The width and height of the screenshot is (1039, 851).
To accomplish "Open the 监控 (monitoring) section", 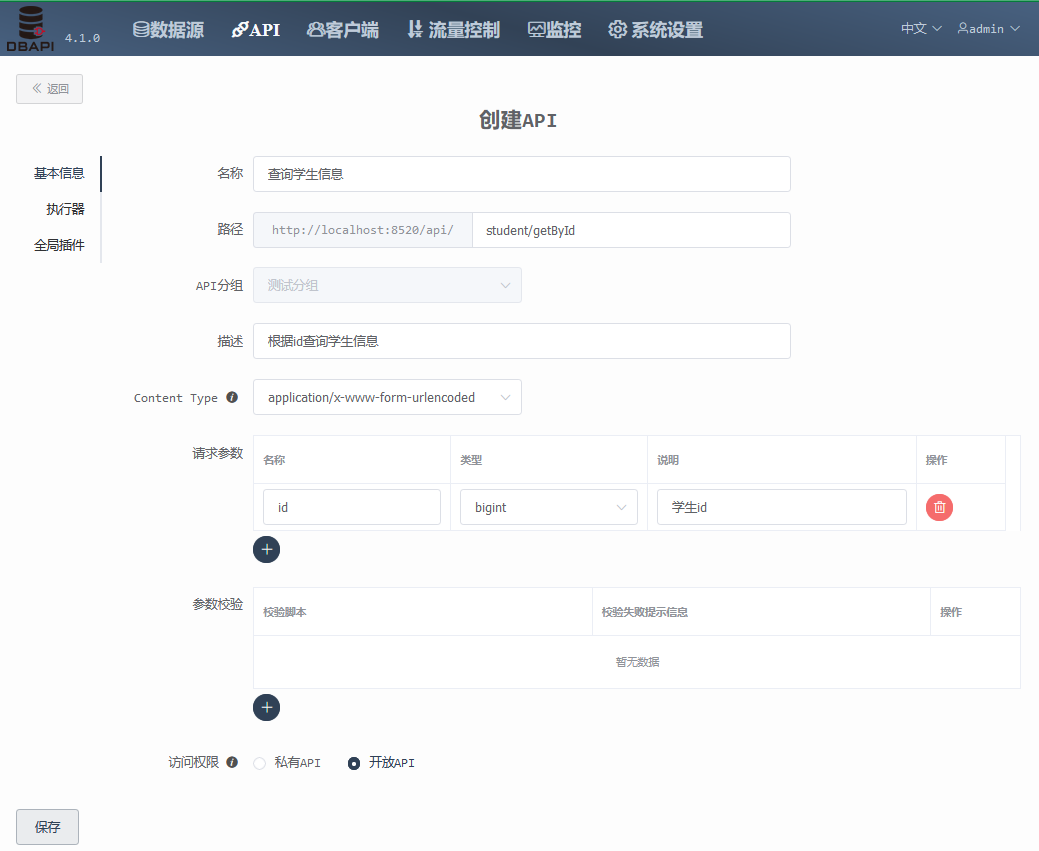I will tap(554, 28).
